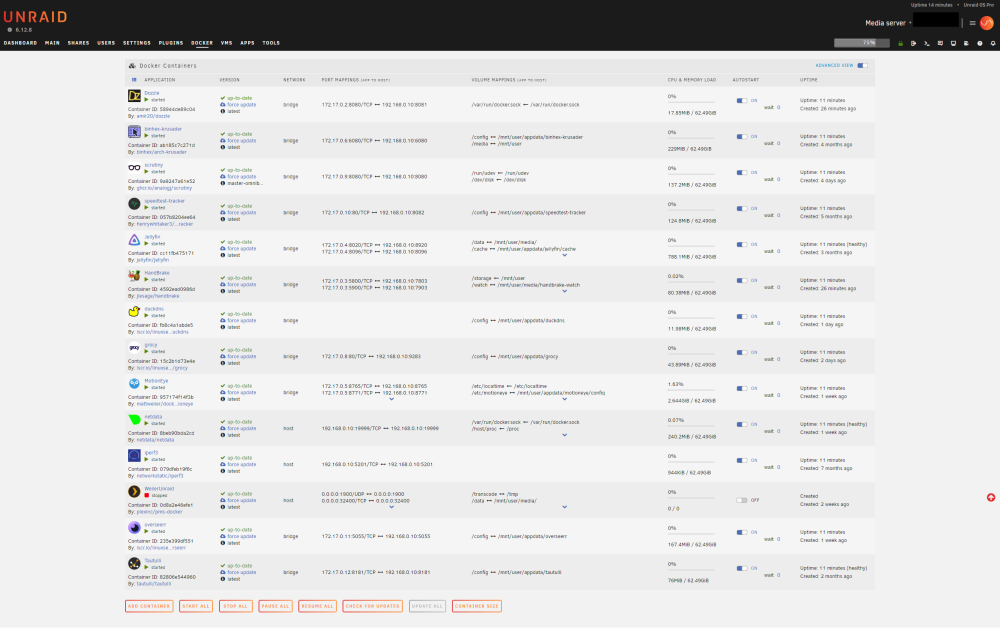Screen dimensions: 1000x628
Task: Open Jellyfin container icon menu
Action: [134, 240]
